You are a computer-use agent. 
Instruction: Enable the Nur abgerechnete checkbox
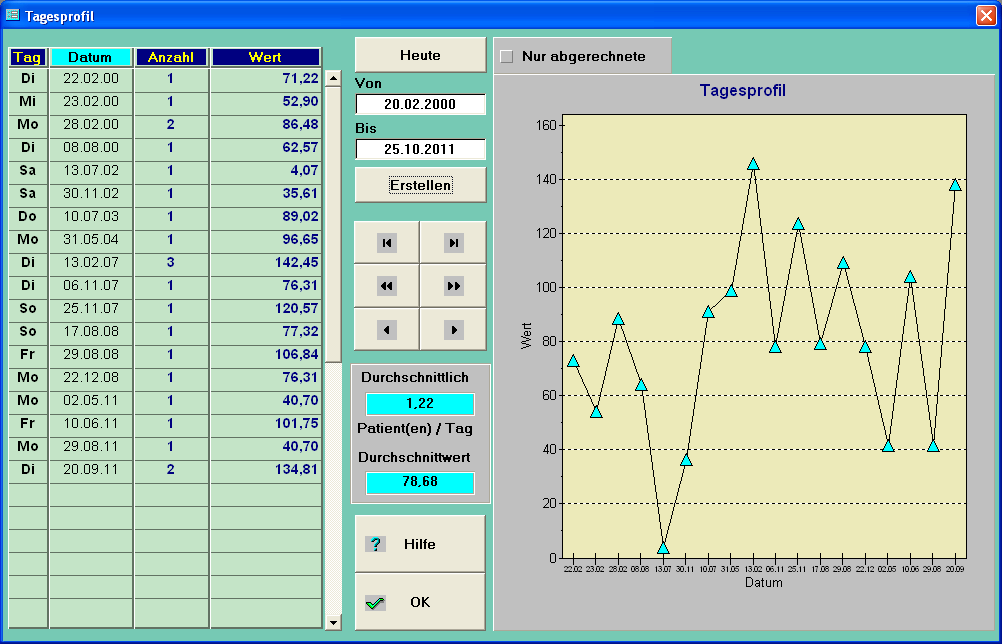(507, 57)
